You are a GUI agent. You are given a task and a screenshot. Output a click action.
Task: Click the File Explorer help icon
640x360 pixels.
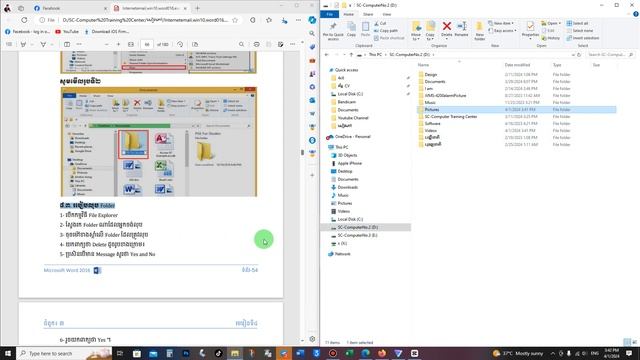(636, 14)
